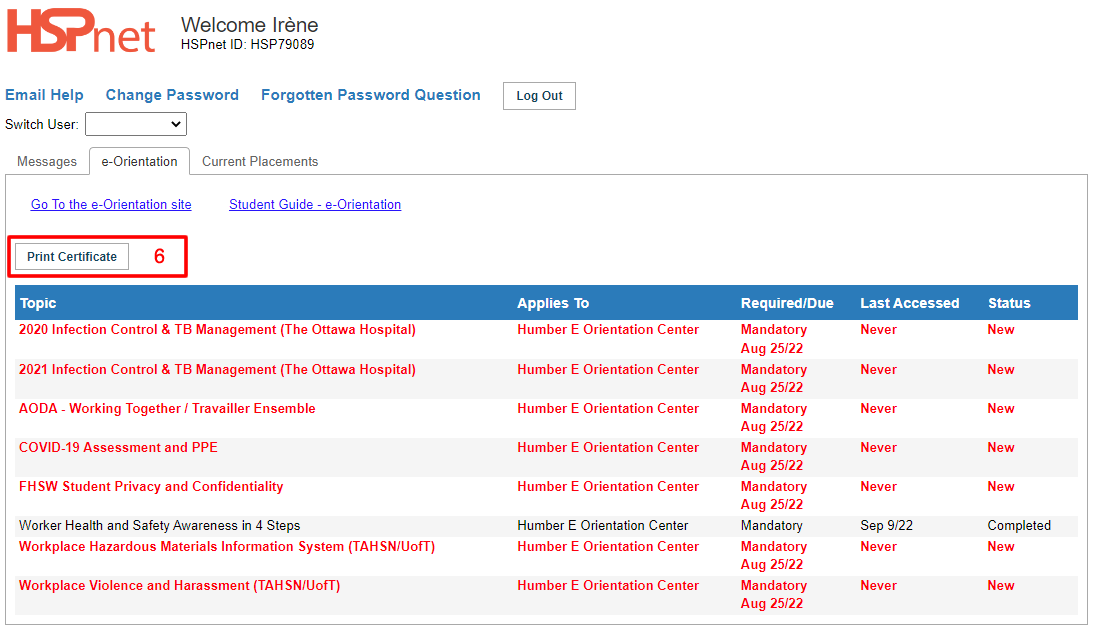Click New status in Workplace Hazardous Materials row

[x=1000, y=547]
